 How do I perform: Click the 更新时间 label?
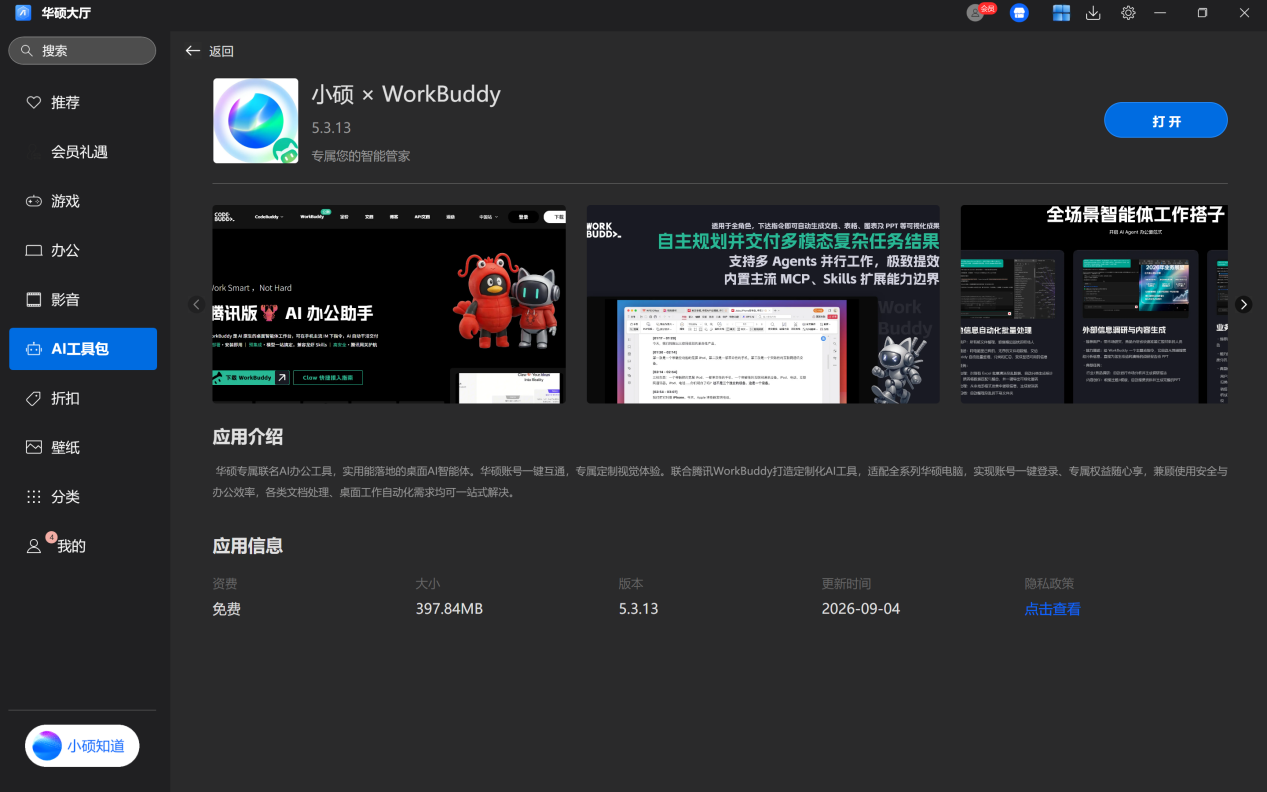click(846, 584)
